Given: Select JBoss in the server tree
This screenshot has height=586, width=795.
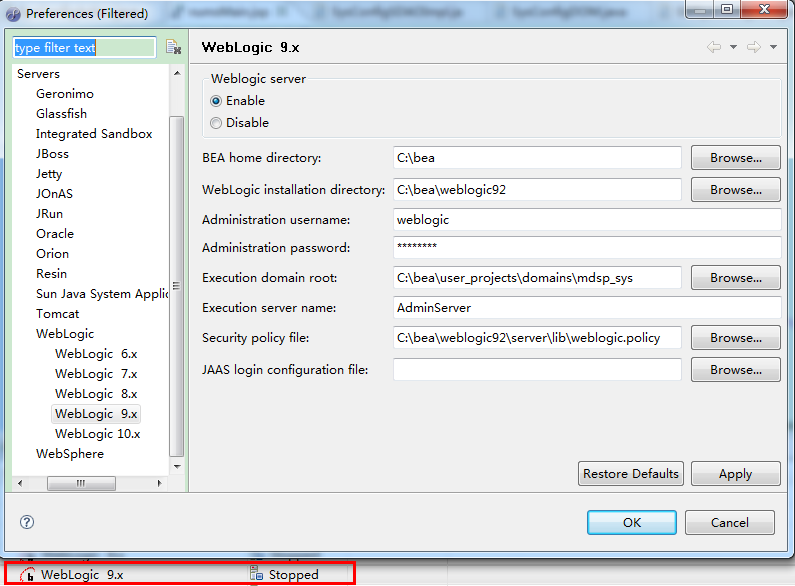Looking at the screenshot, I should pos(52,154).
